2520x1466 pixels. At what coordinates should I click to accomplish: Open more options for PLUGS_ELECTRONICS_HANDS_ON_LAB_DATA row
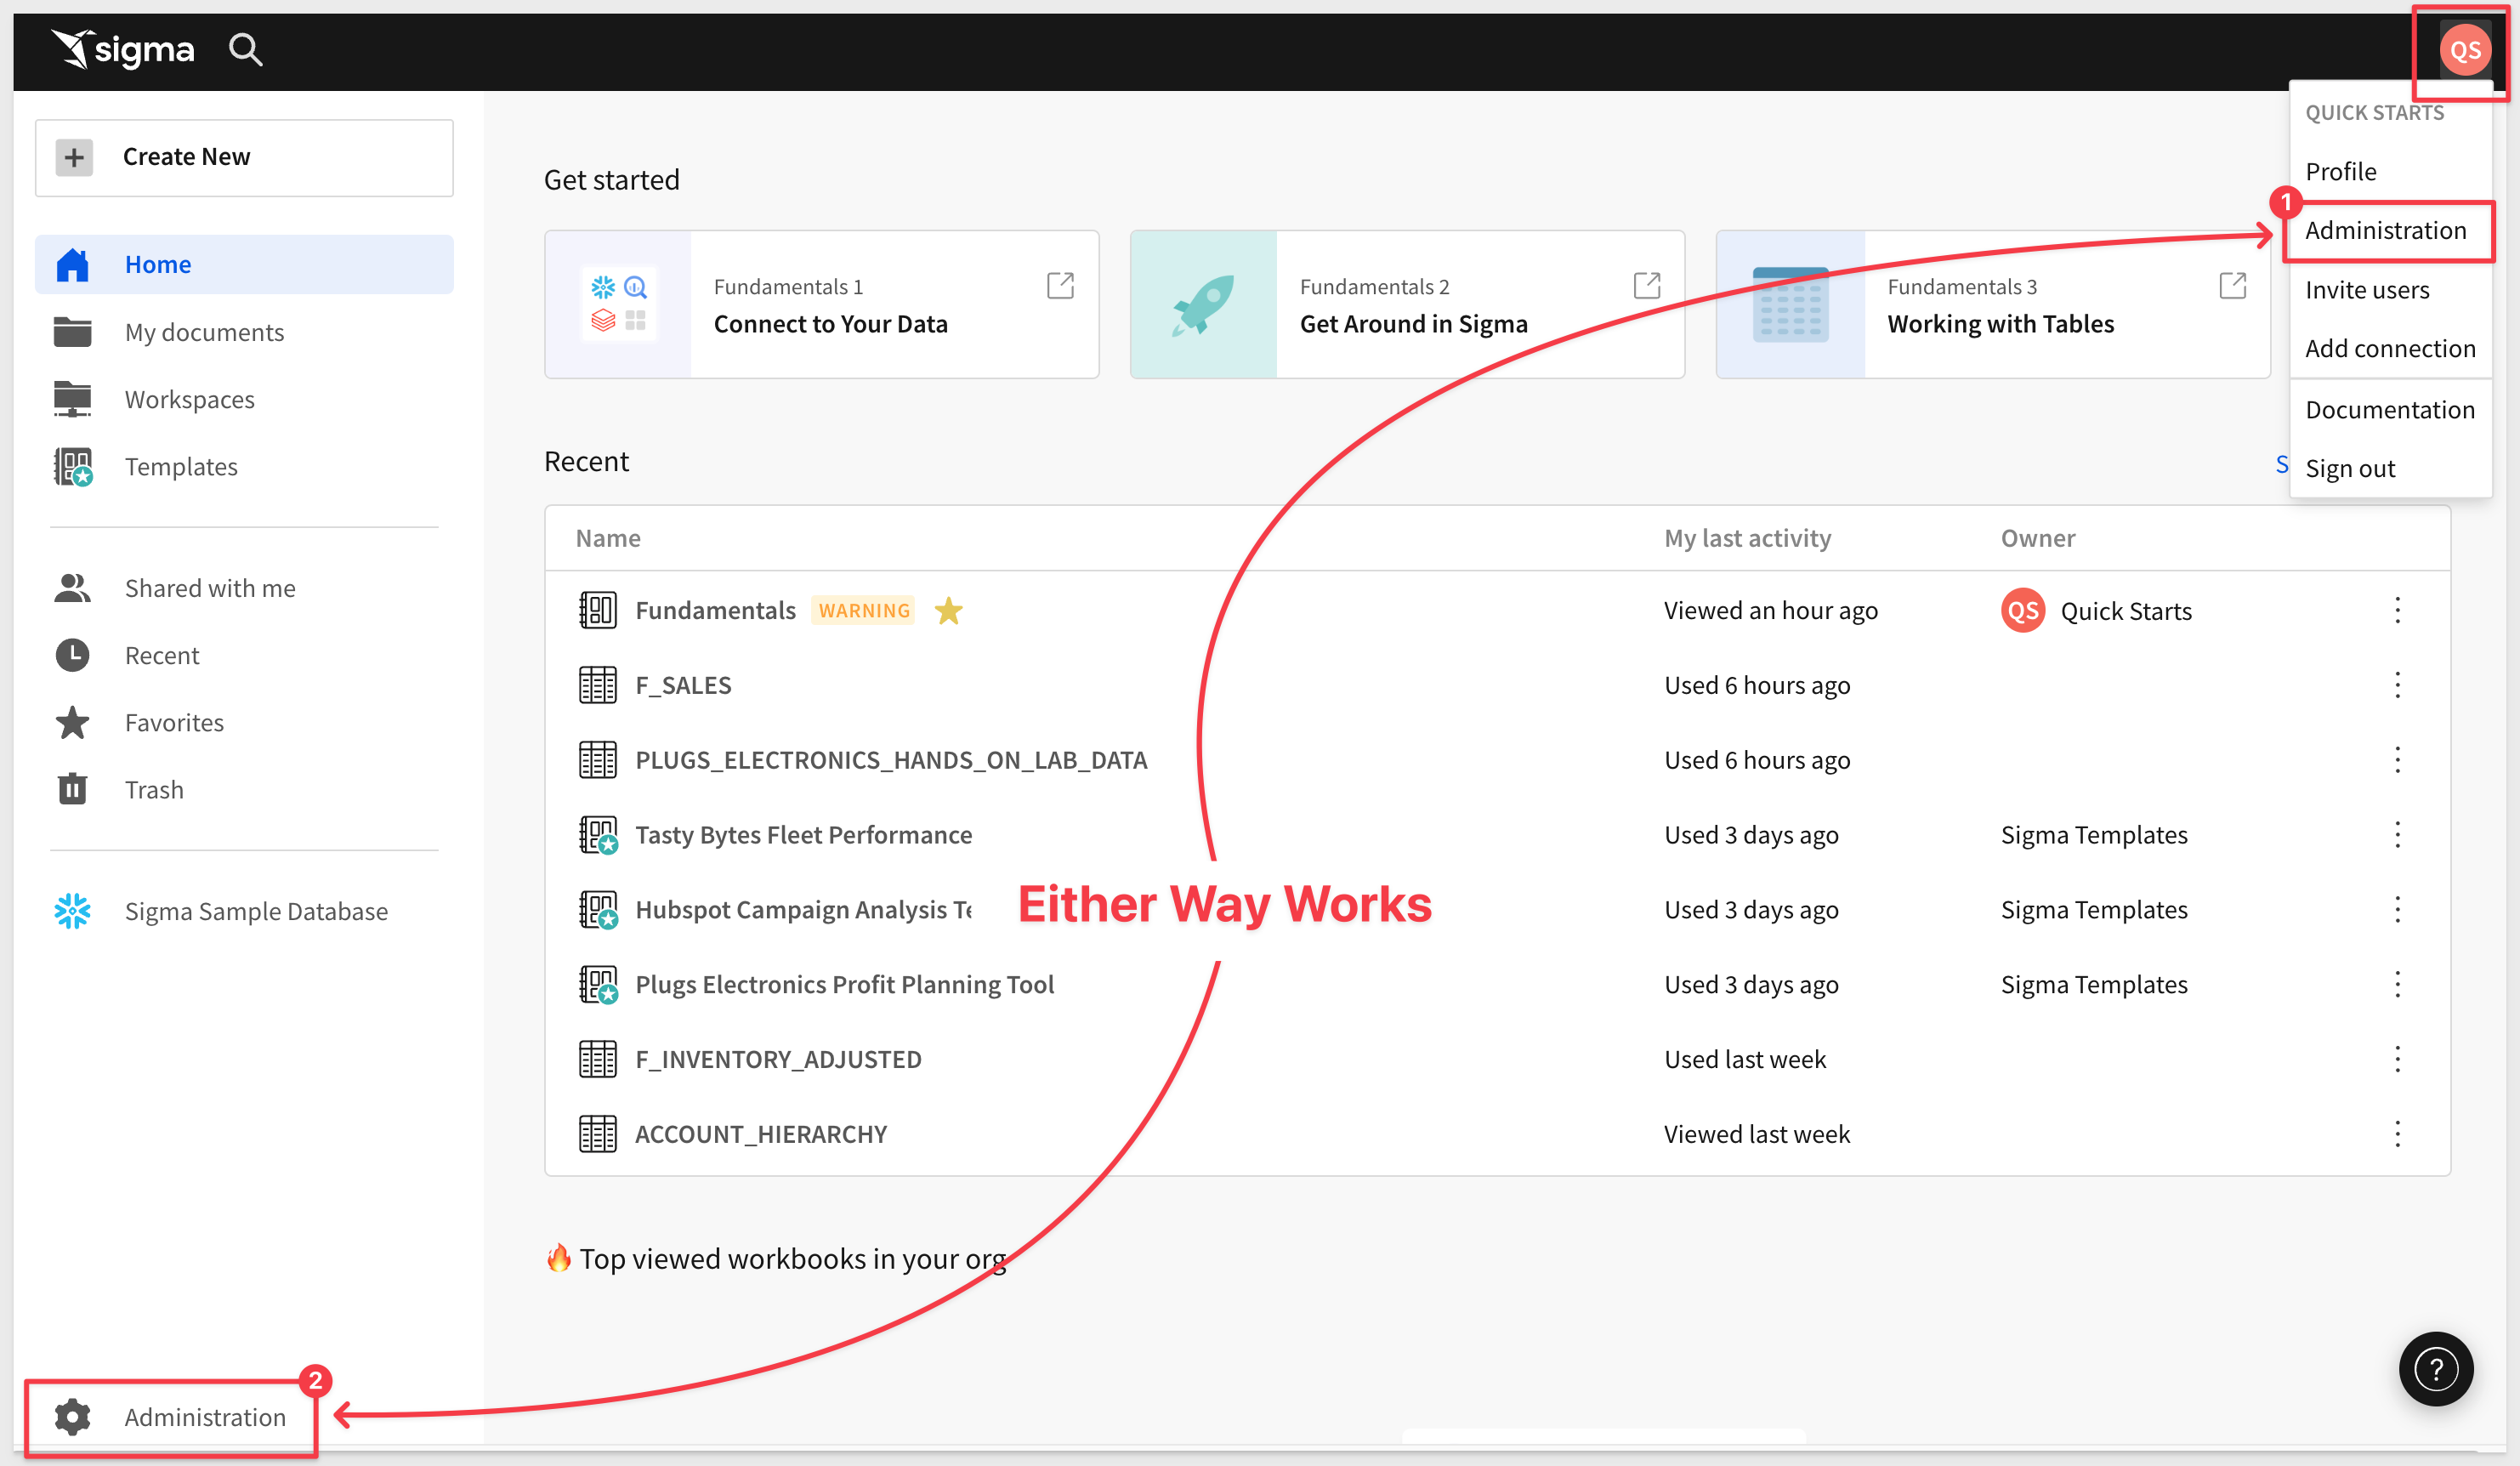point(2397,760)
